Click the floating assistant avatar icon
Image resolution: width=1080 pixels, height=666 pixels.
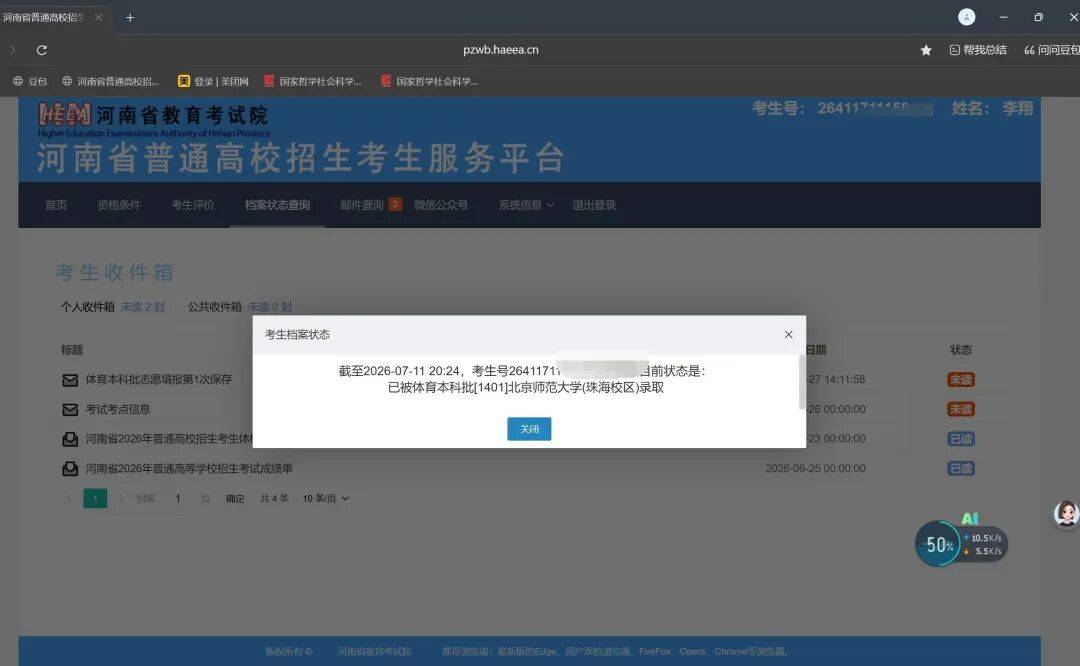tap(1066, 514)
